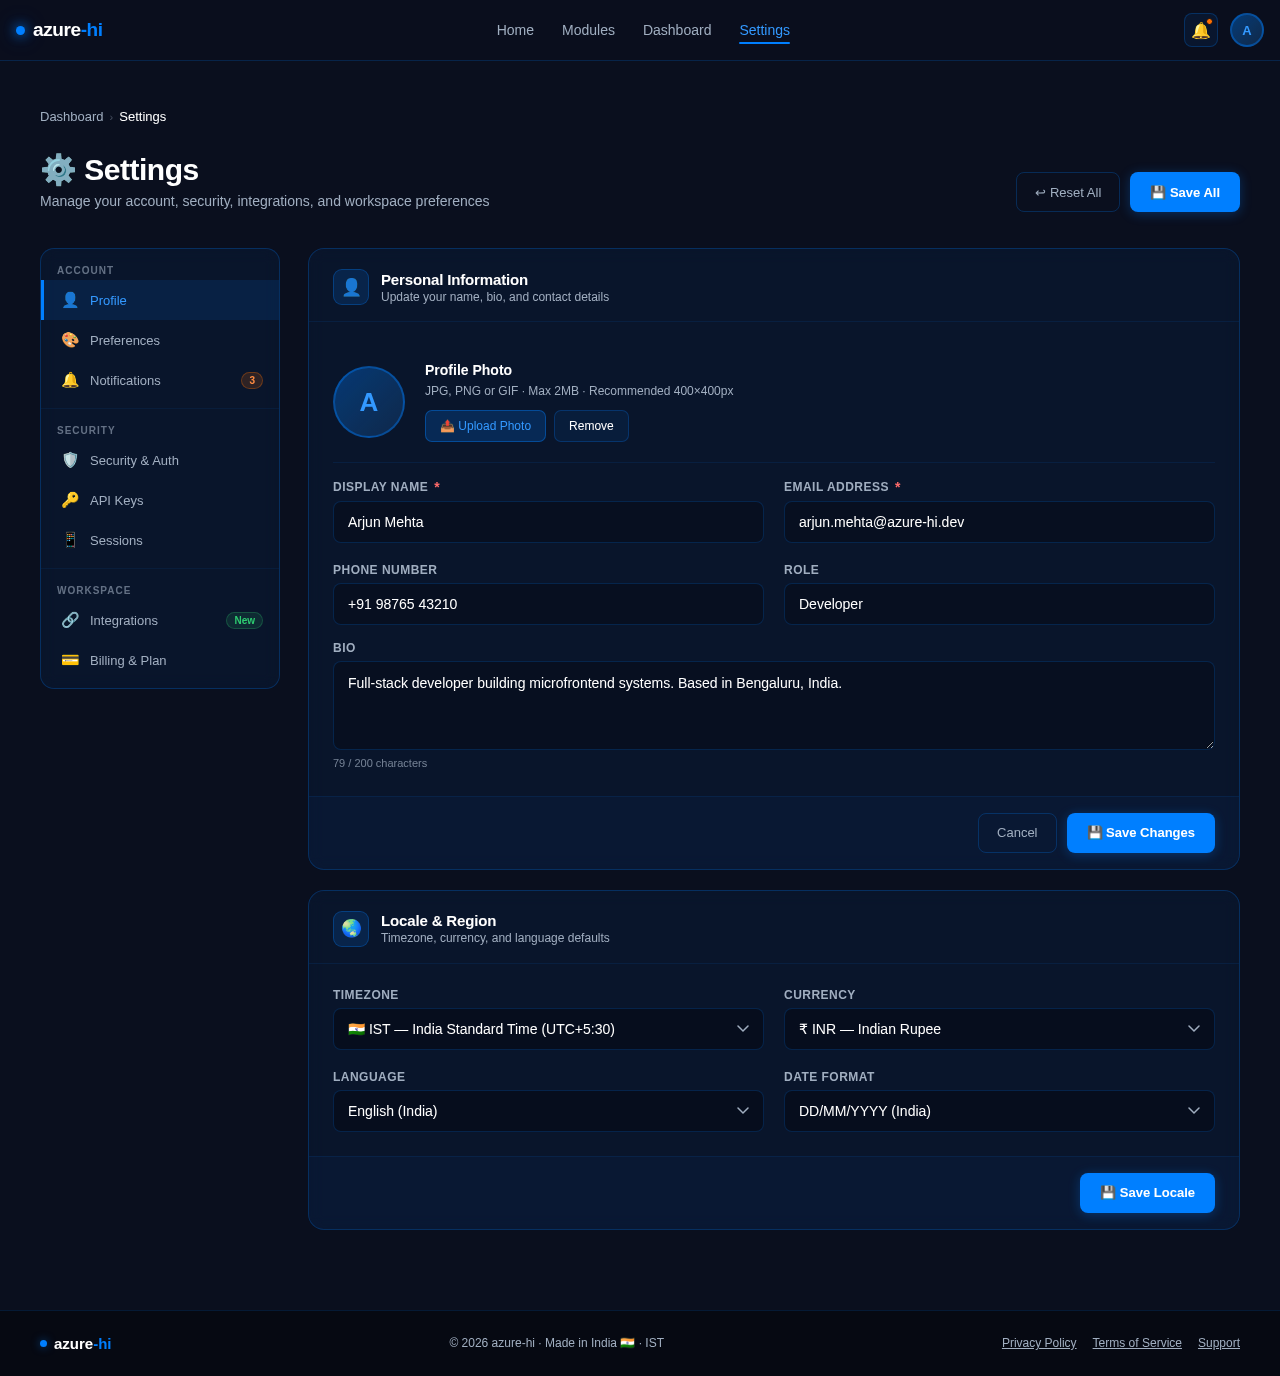Click the gear icon beside Settings heading

coord(57,170)
